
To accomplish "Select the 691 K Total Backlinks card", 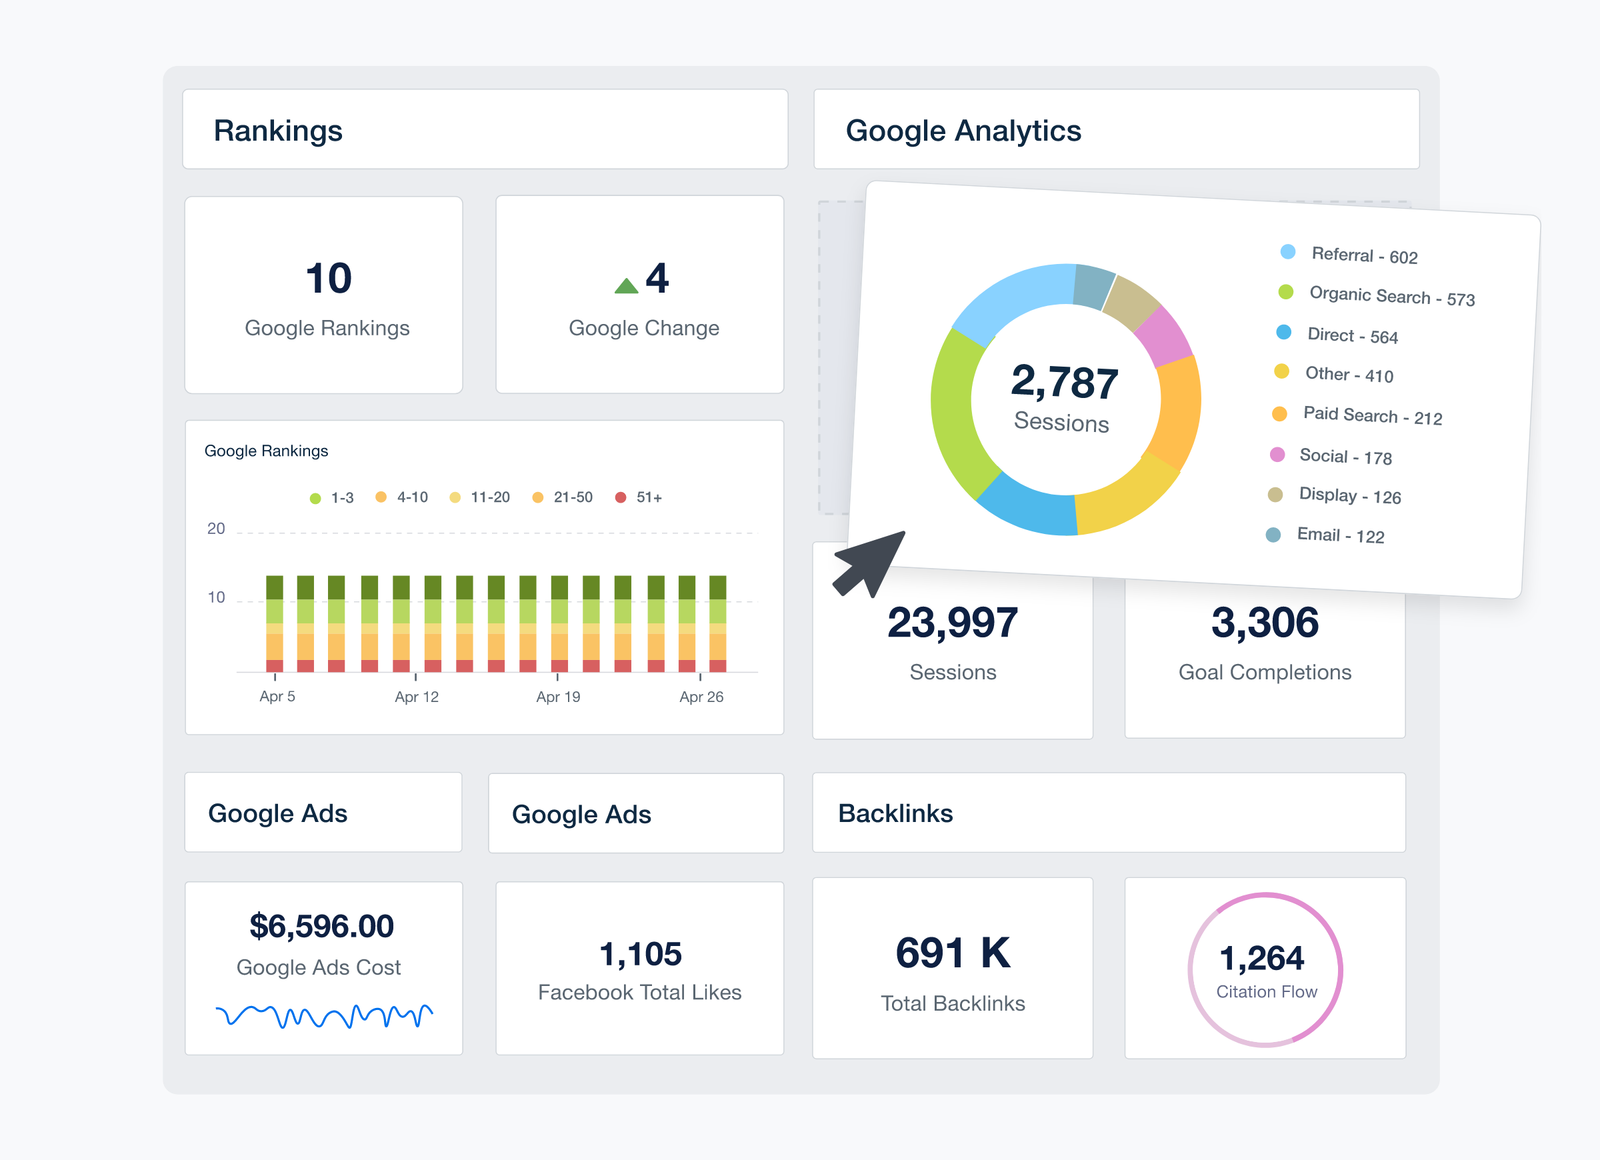I will pos(953,968).
